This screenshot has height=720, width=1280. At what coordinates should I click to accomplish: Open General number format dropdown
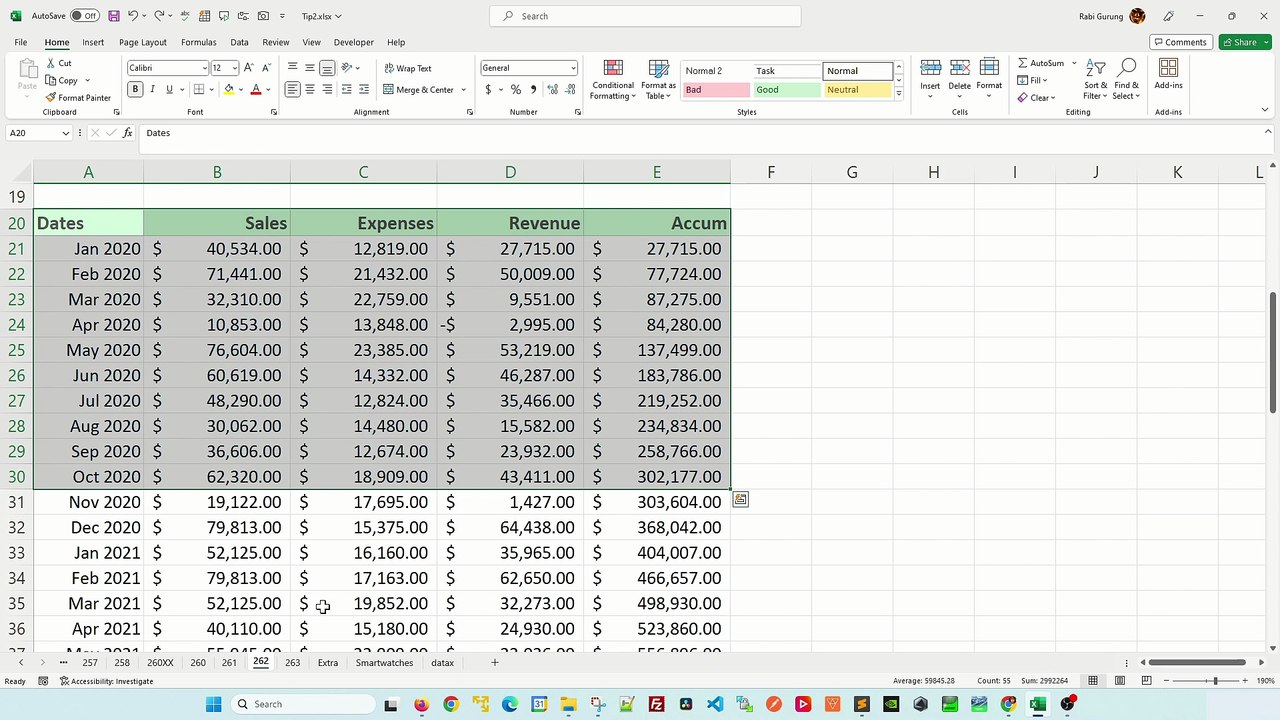tap(573, 68)
